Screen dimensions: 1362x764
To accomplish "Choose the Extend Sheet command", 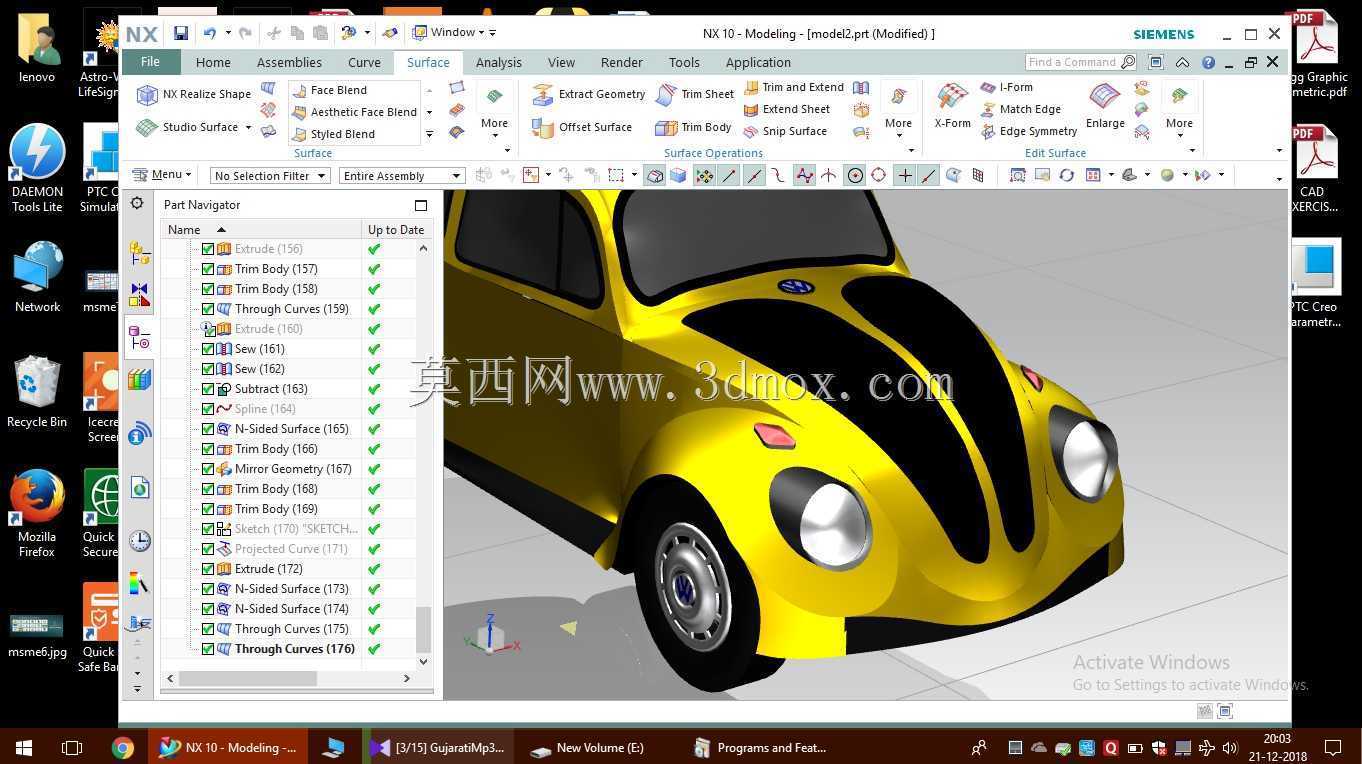I will [x=787, y=109].
